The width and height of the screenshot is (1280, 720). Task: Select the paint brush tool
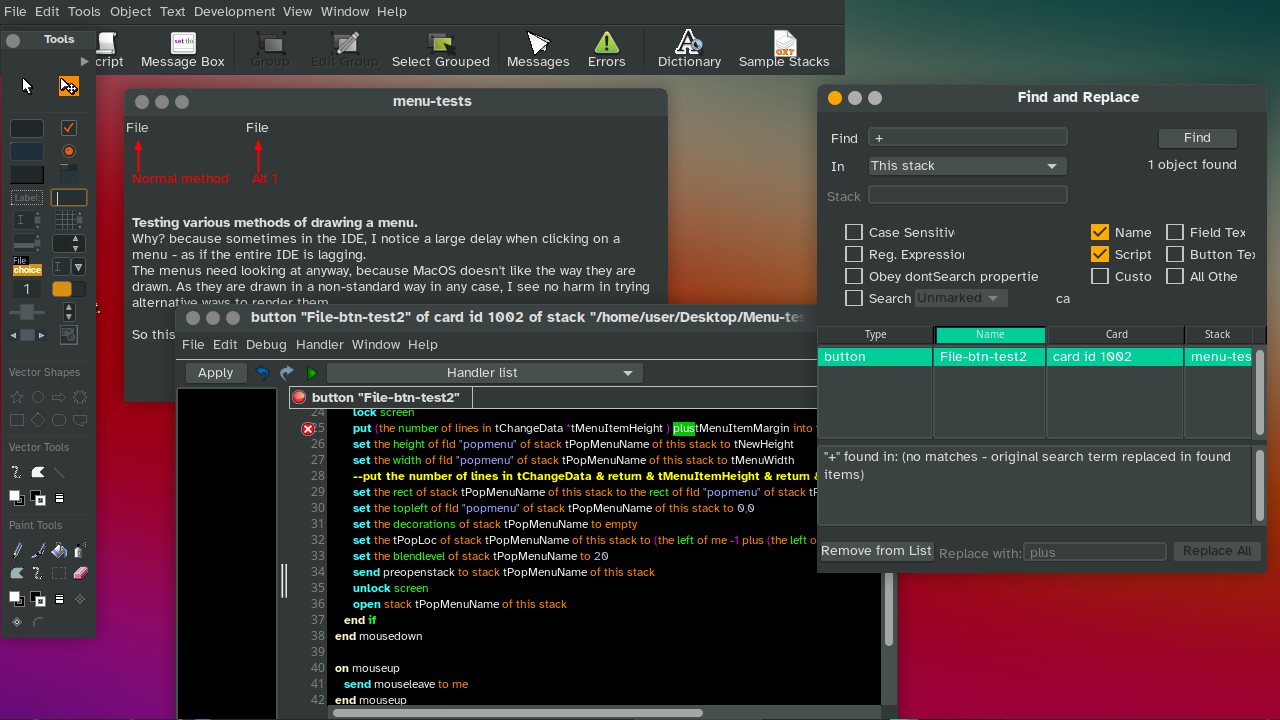click(x=38, y=550)
